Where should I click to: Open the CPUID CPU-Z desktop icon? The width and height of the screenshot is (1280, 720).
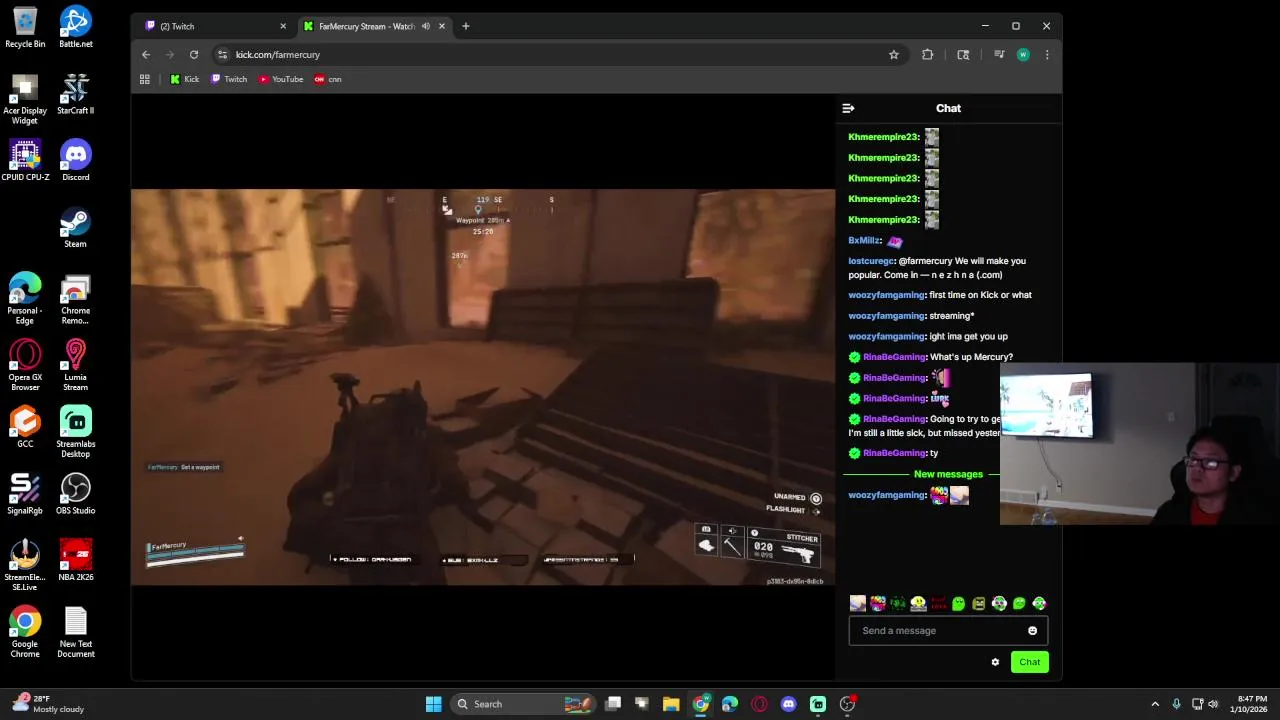(25, 160)
